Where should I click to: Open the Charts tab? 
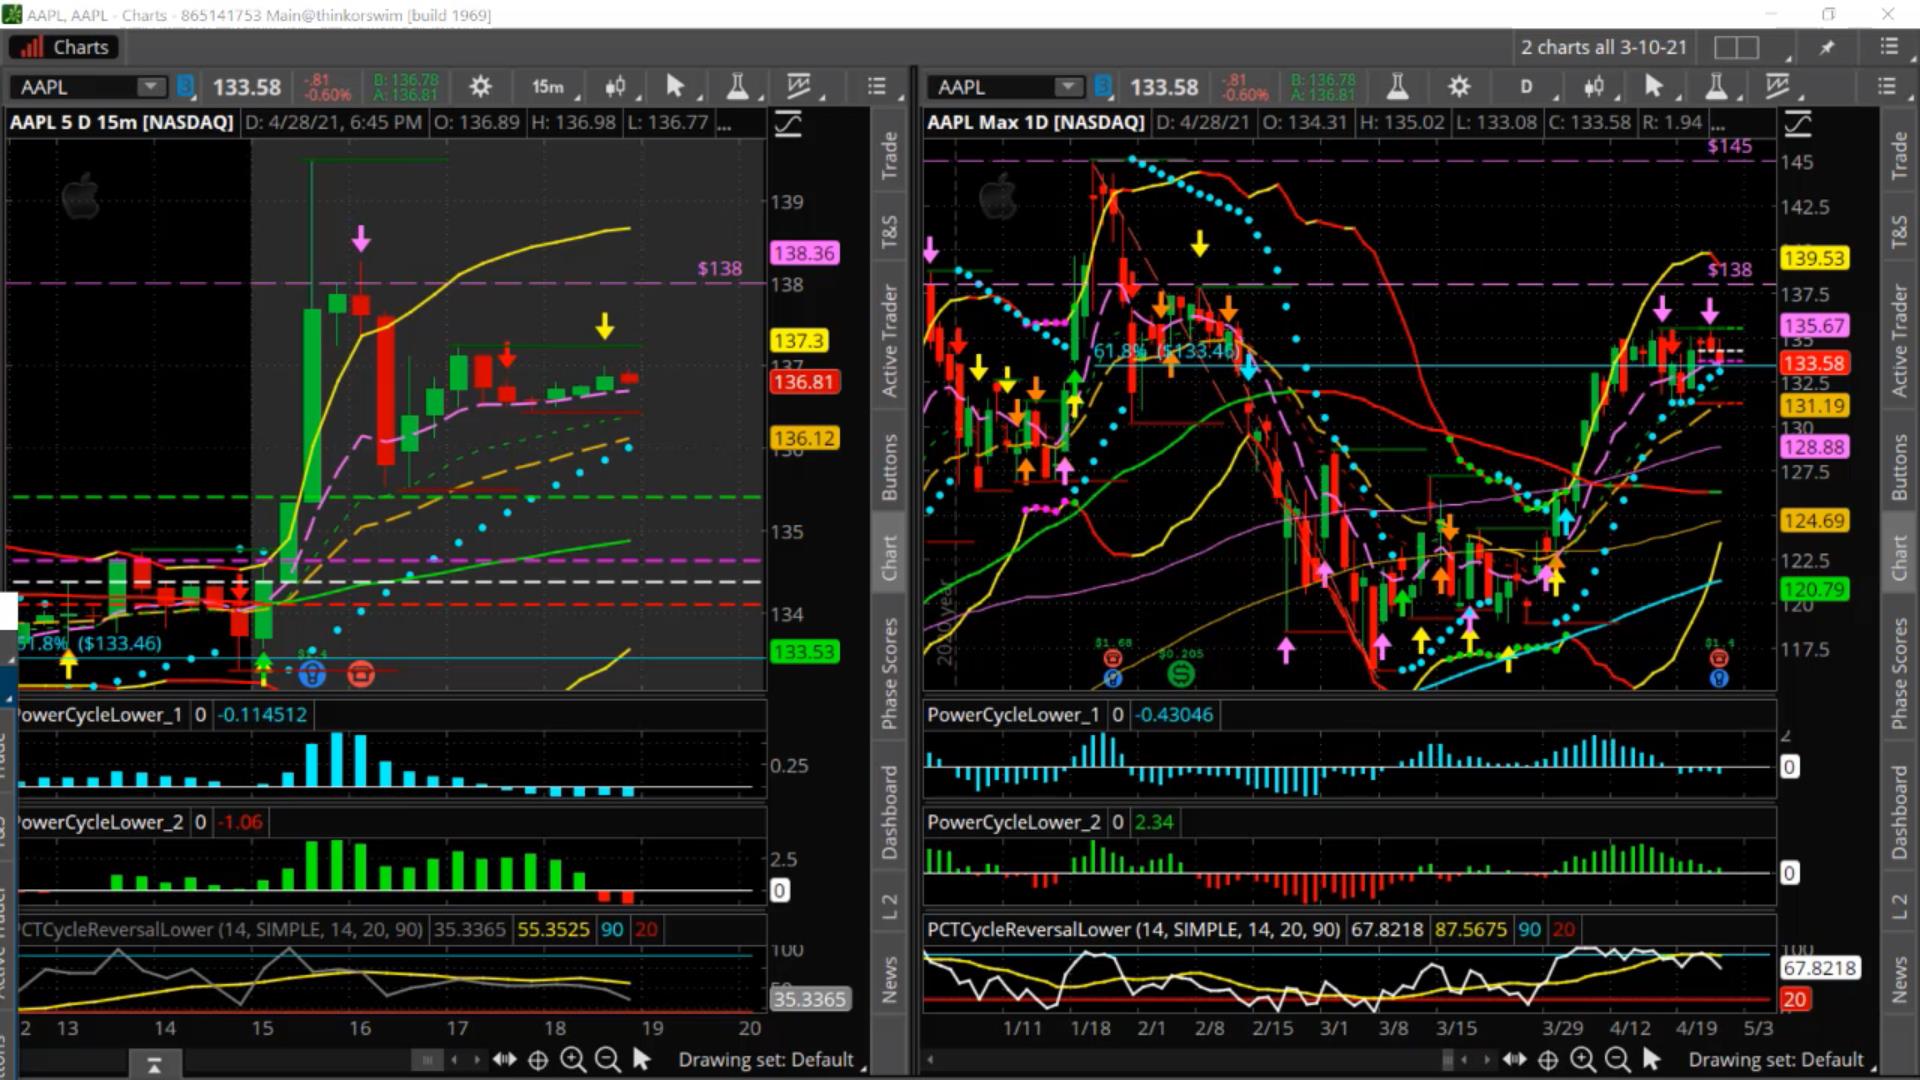(65, 47)
